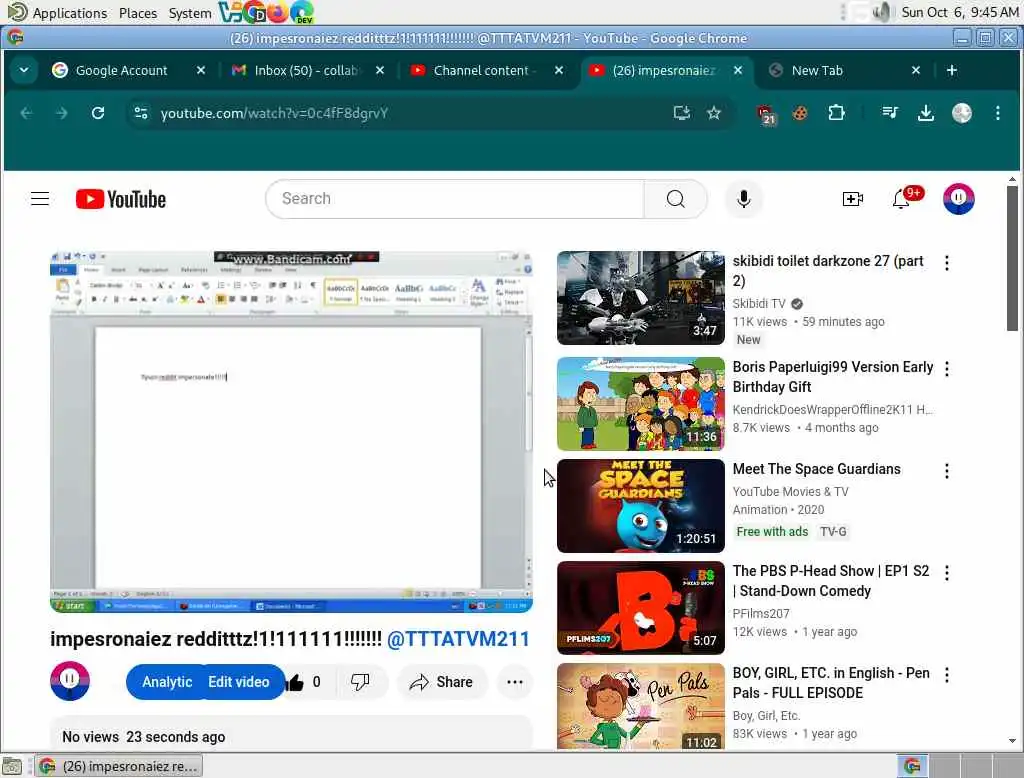
Task: Open the cookie extension icon
Action: coord(800,113)
